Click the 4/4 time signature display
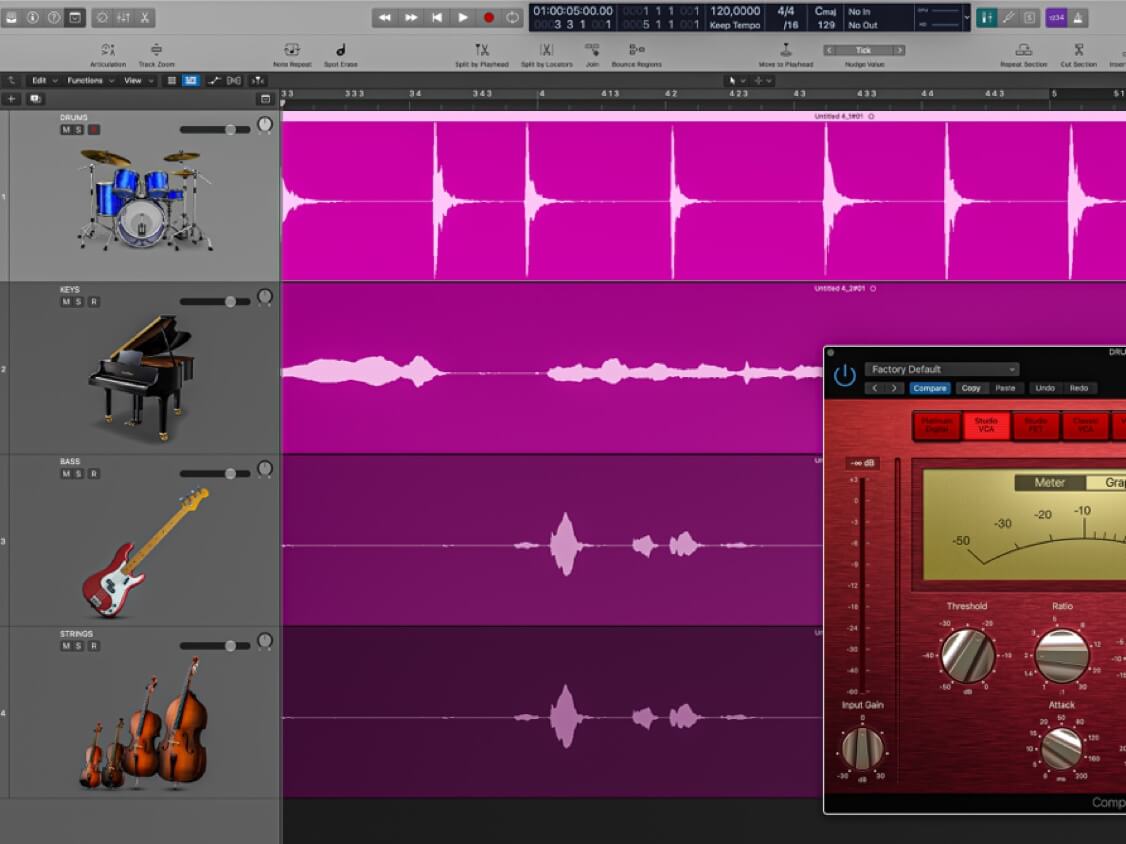This screenshot has width=1126, height=844. tap(786, 11)
